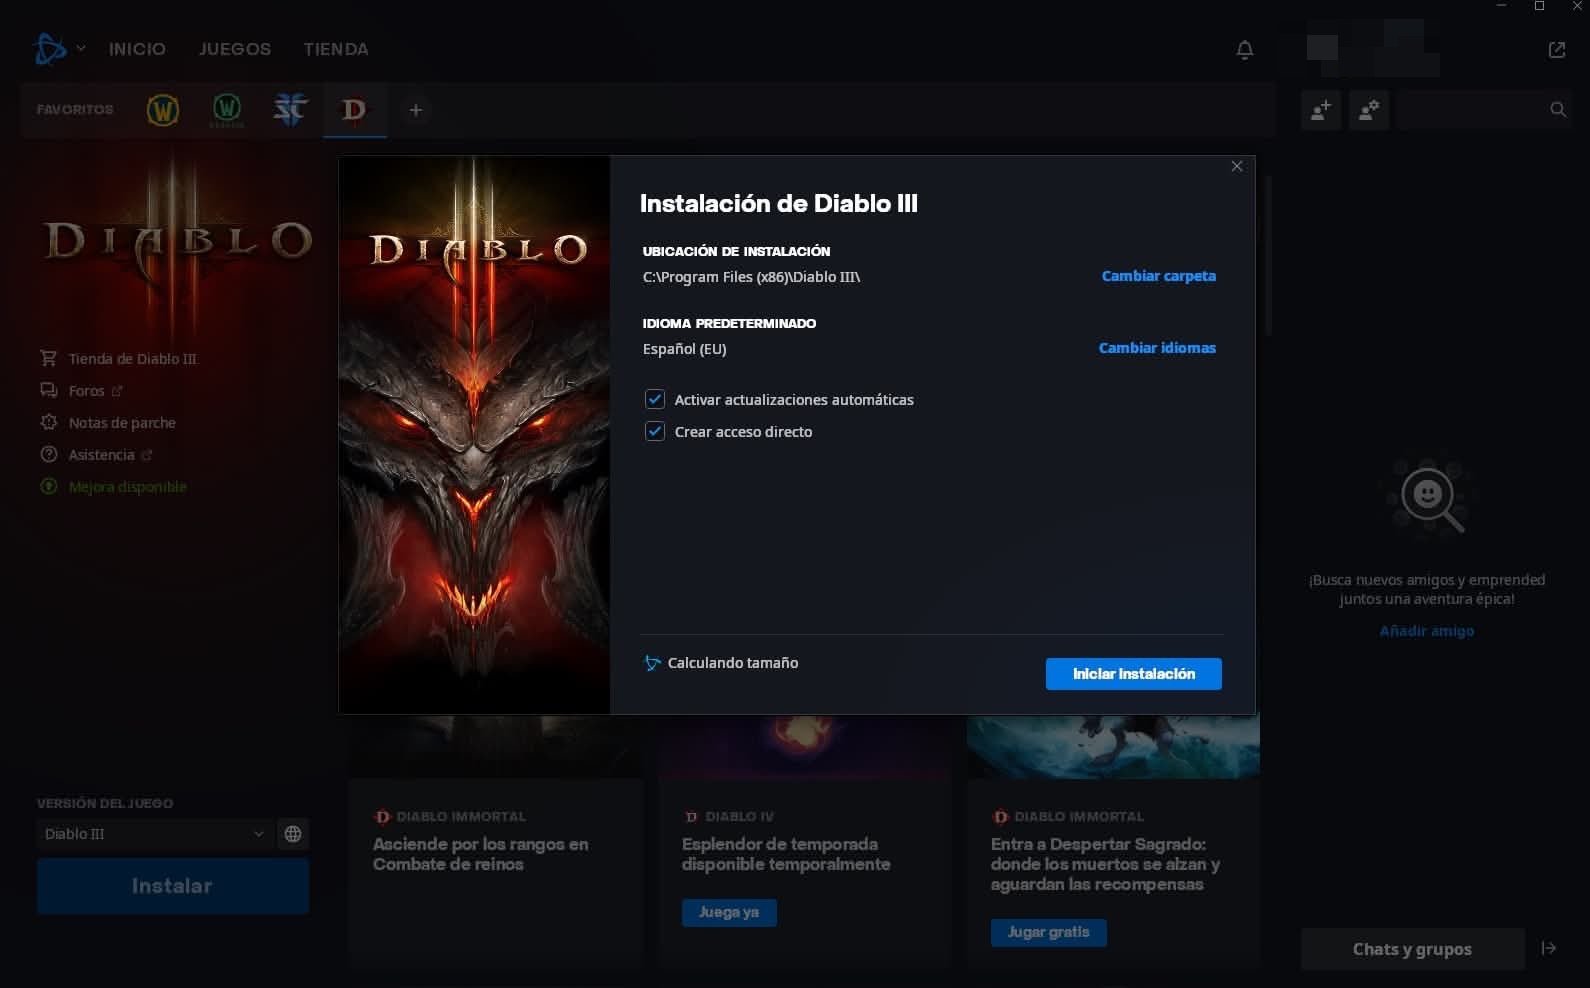Open the Diablo III game version dropdown
The height and width of the screenshot is (988, 1590).
(153, 834)
